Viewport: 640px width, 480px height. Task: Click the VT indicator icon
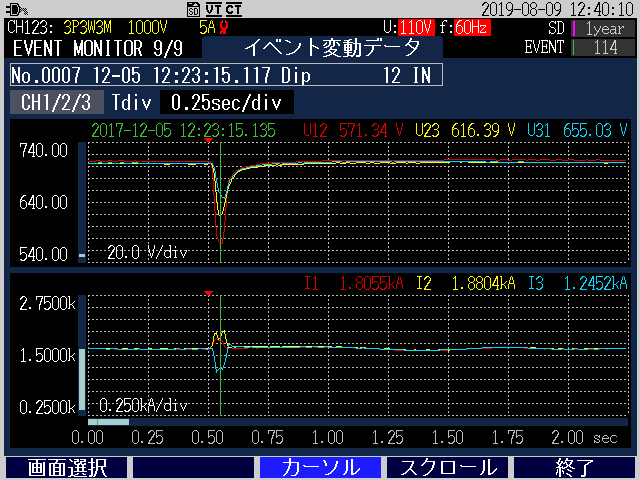tap(213, 9)
